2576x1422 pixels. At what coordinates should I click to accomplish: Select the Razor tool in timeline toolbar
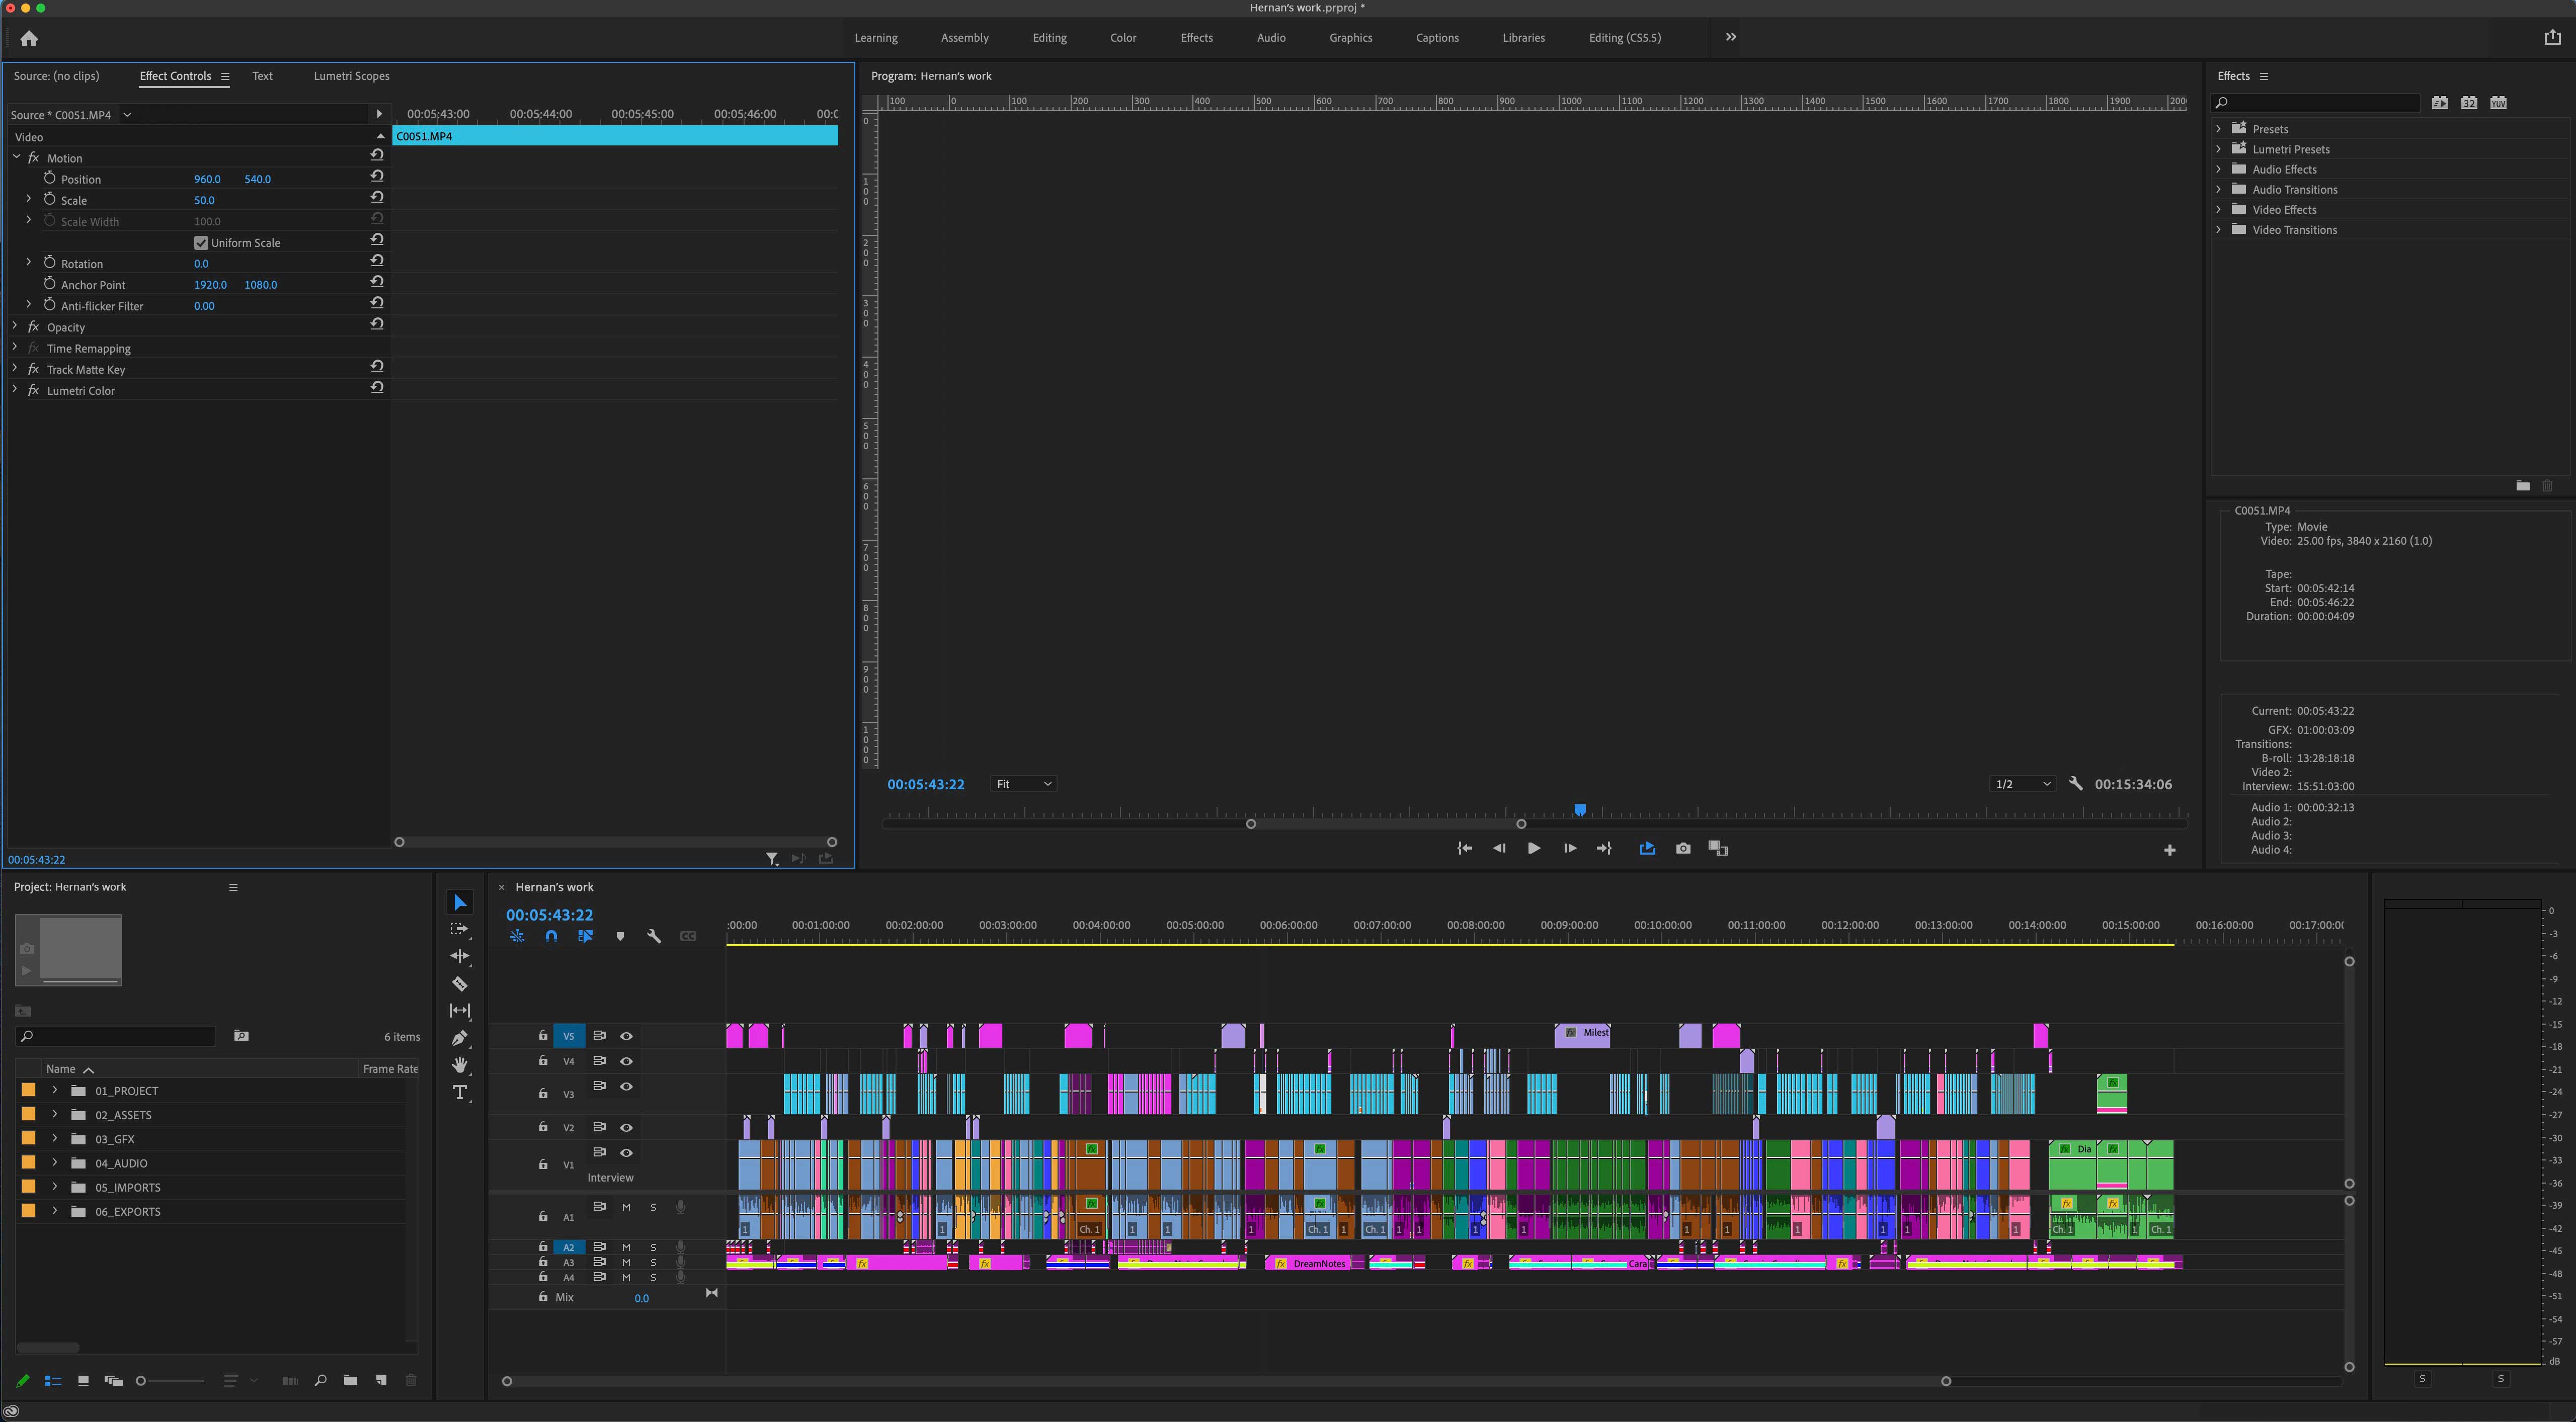(x=460, y=984)
